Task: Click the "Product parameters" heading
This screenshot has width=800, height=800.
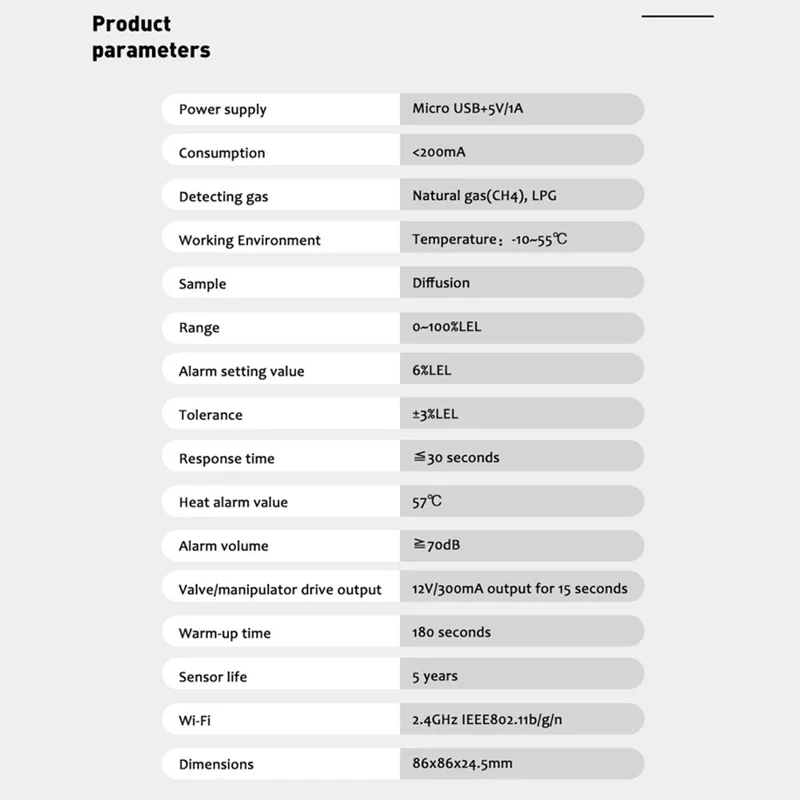Action: click(151, 37)
